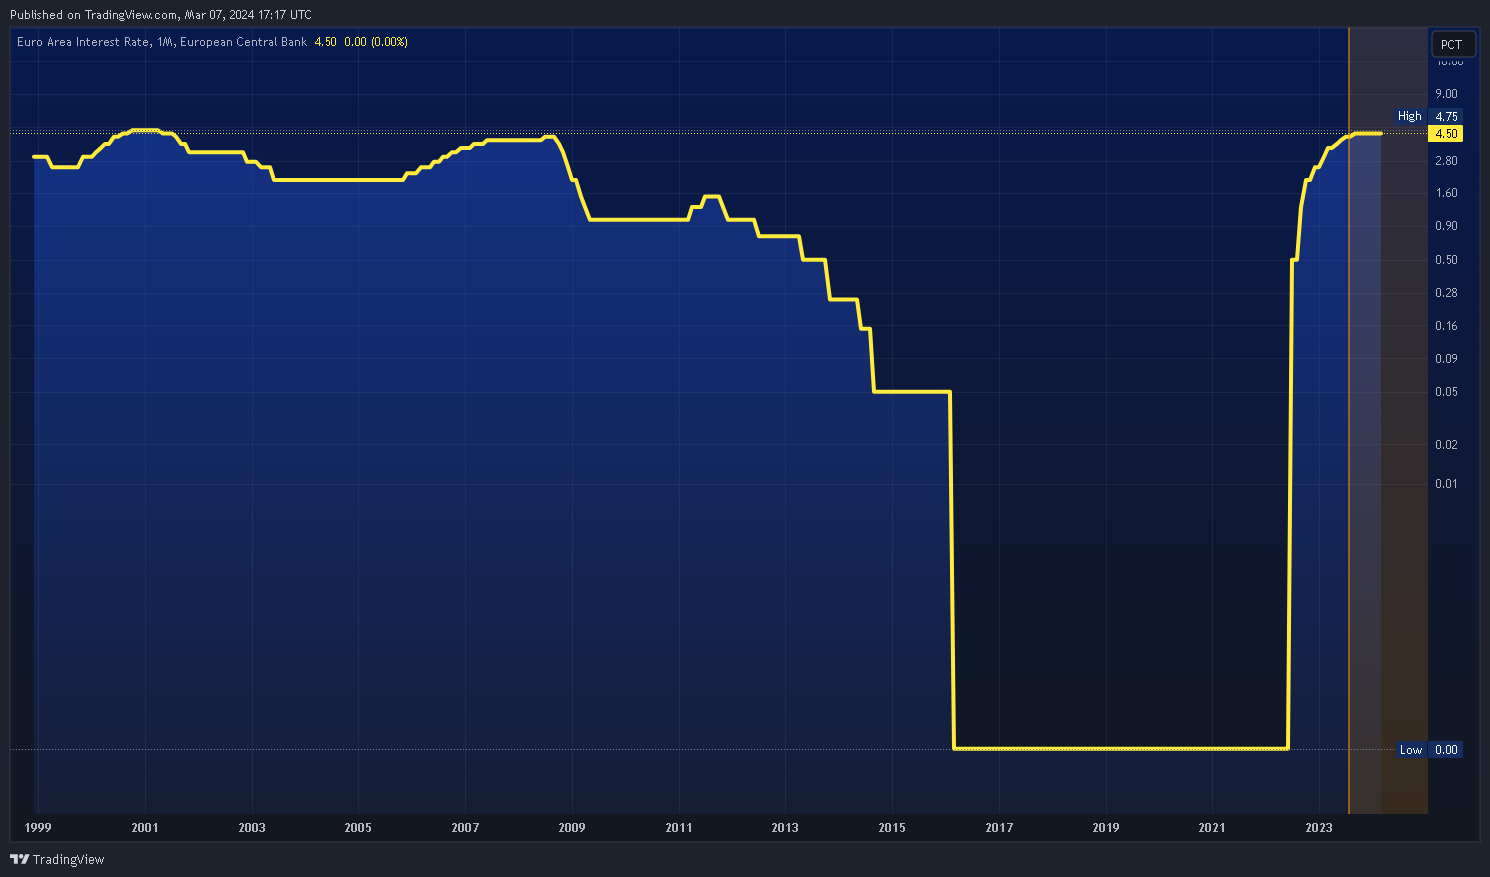Click the 2009 label on the time axis
The height and width of the screenshot is (877, 1490).
(x=572, y=828)
